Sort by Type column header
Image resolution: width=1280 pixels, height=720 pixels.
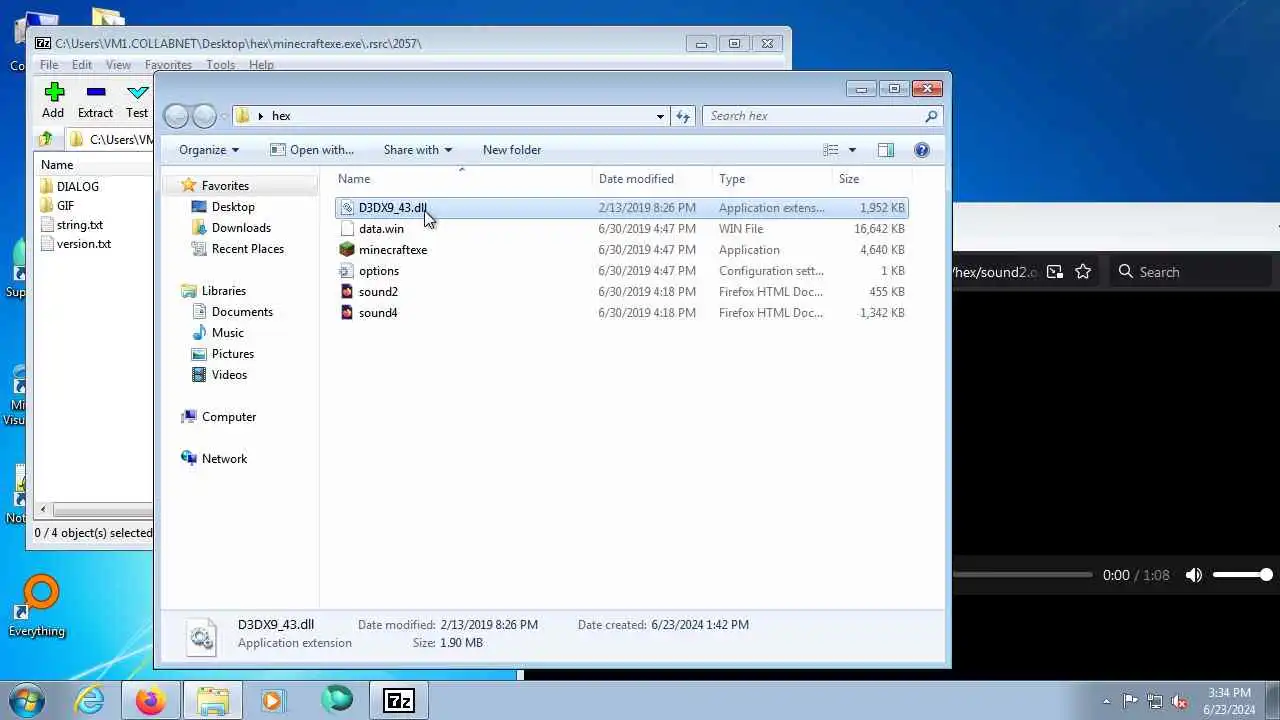coord(772,179)
